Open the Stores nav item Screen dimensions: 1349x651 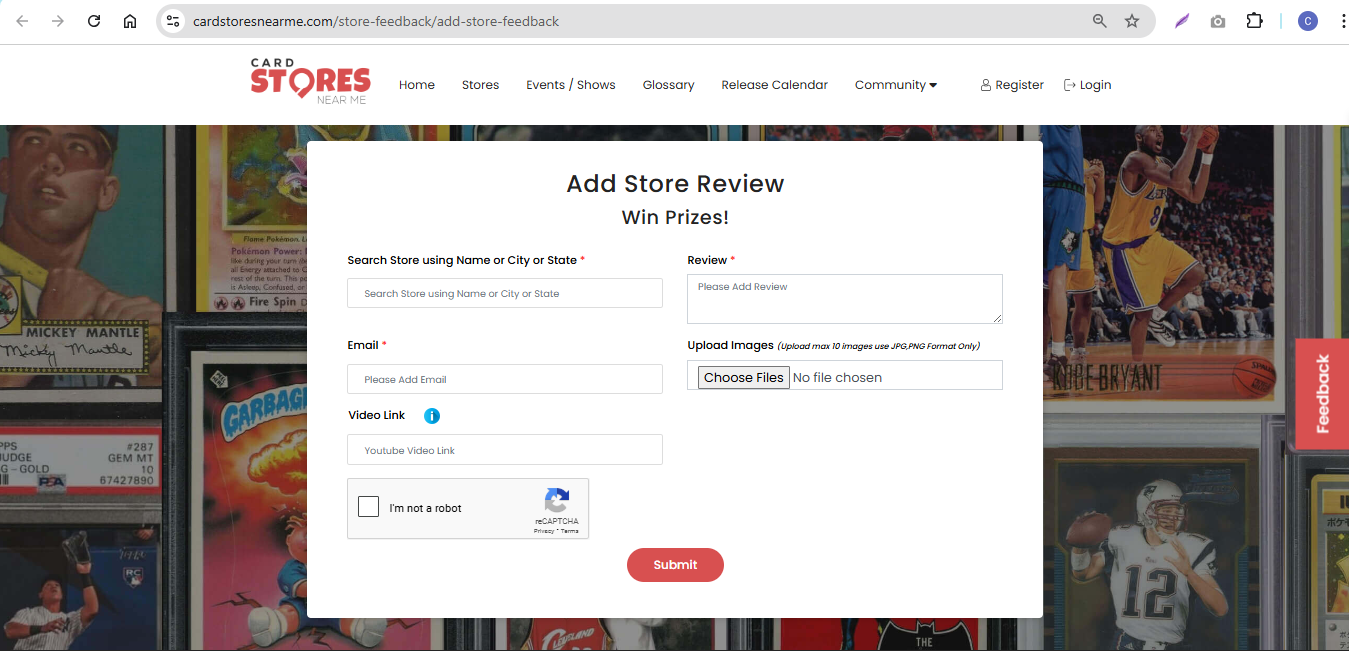pyautogui.click(x=480, y=85)
